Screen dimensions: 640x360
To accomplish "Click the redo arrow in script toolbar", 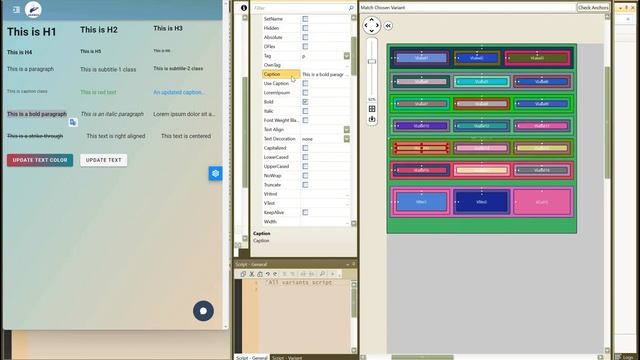I will tap(275, 274).
